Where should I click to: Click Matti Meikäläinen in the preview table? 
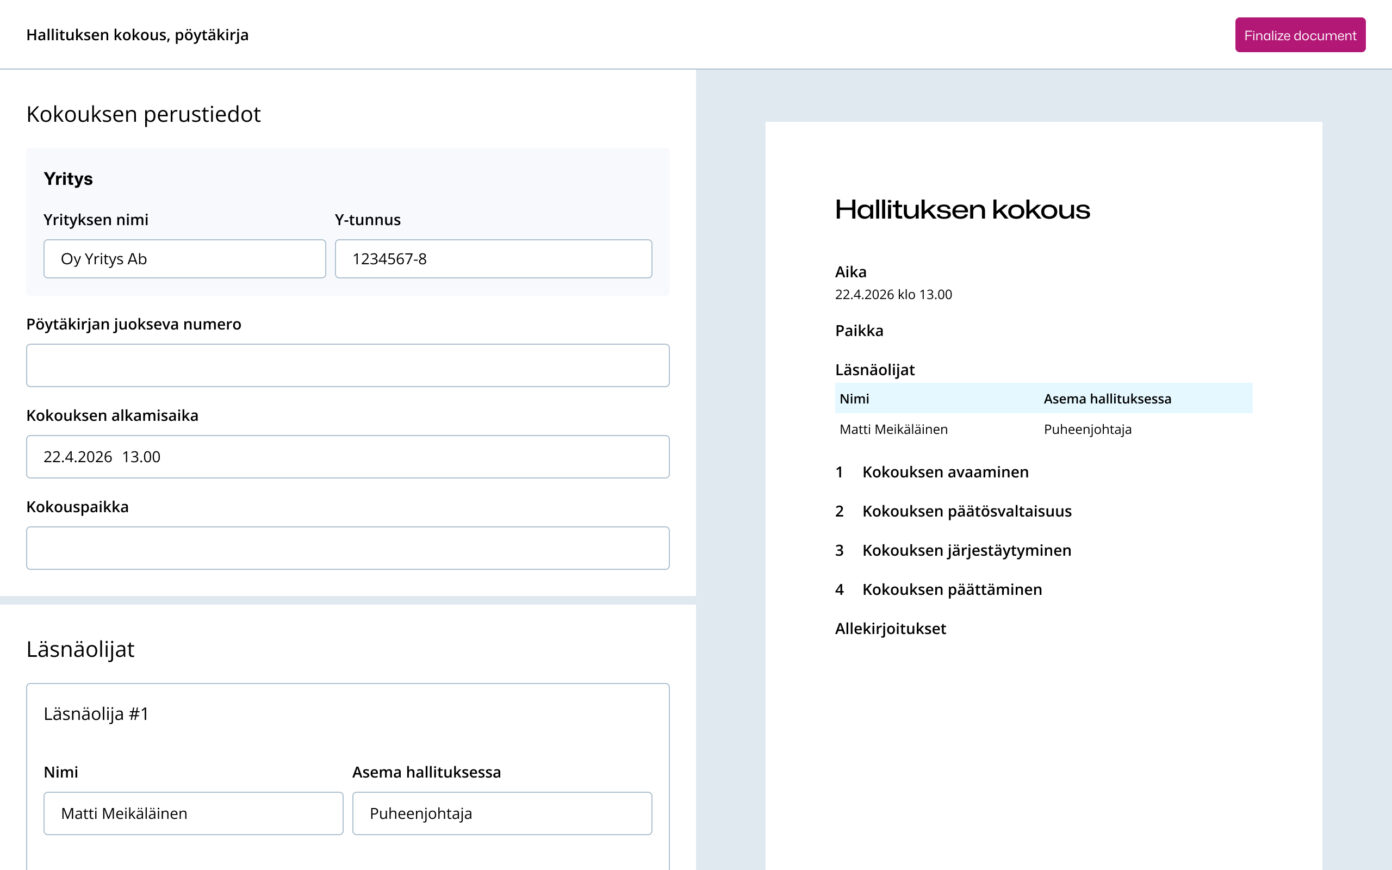click(x=893, y=430)
